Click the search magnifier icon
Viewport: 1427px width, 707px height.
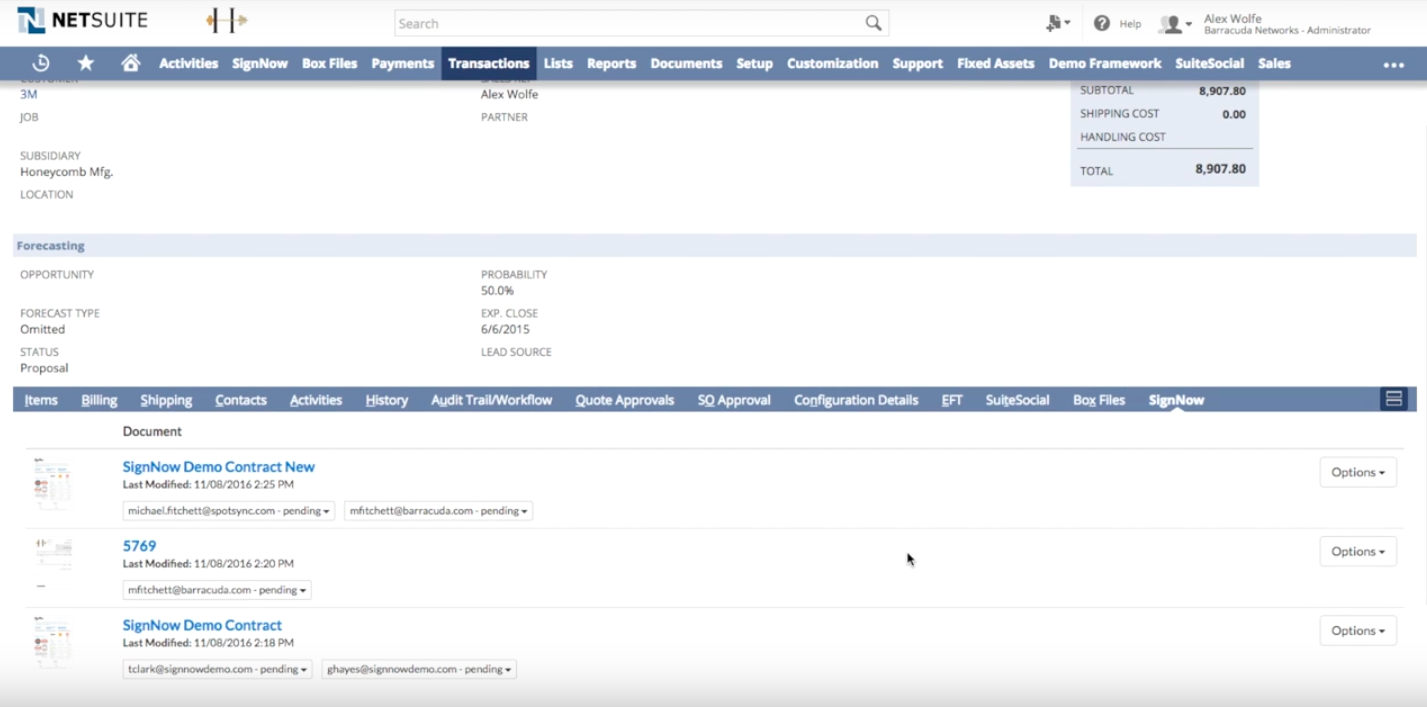pyautogui.click(x=873, y=23)
